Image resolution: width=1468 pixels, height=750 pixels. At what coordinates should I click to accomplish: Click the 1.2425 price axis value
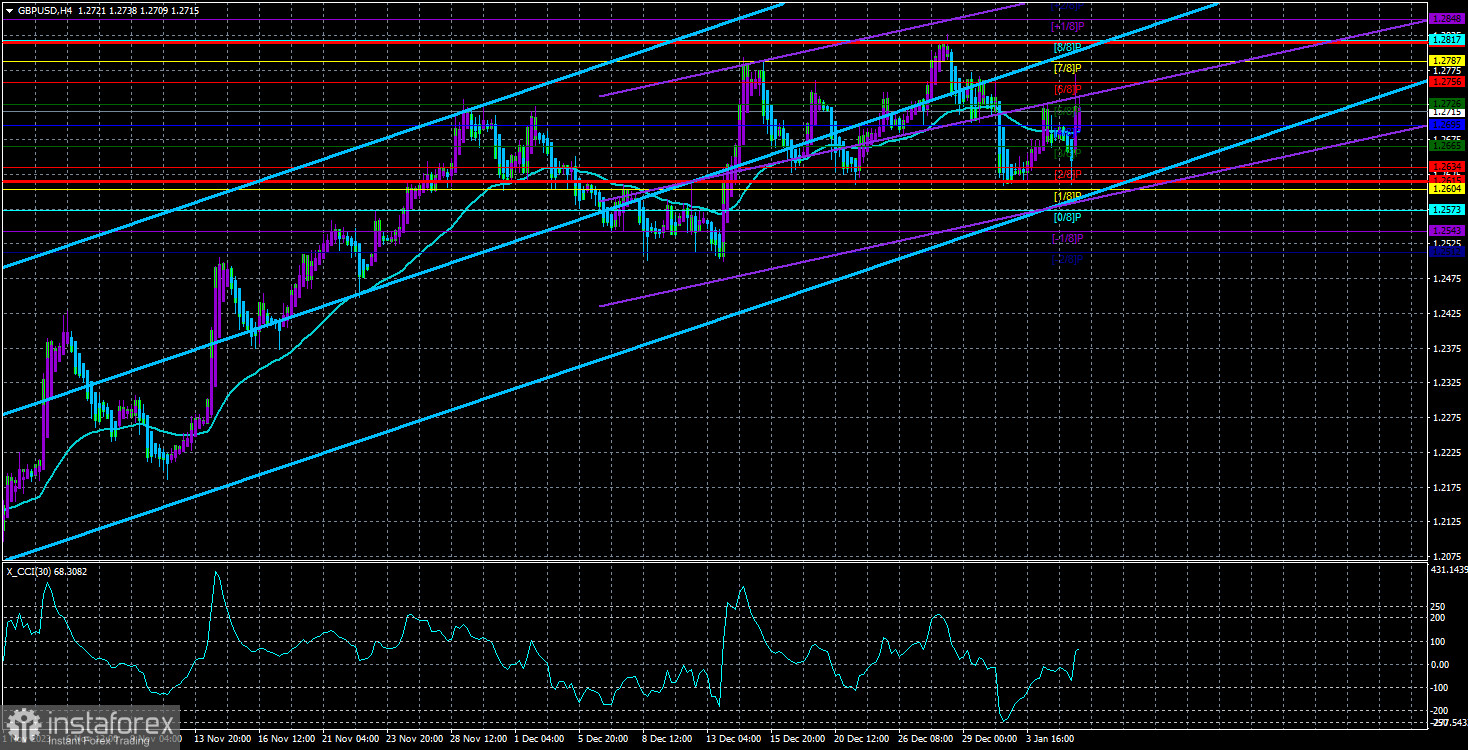(1446, 313)
